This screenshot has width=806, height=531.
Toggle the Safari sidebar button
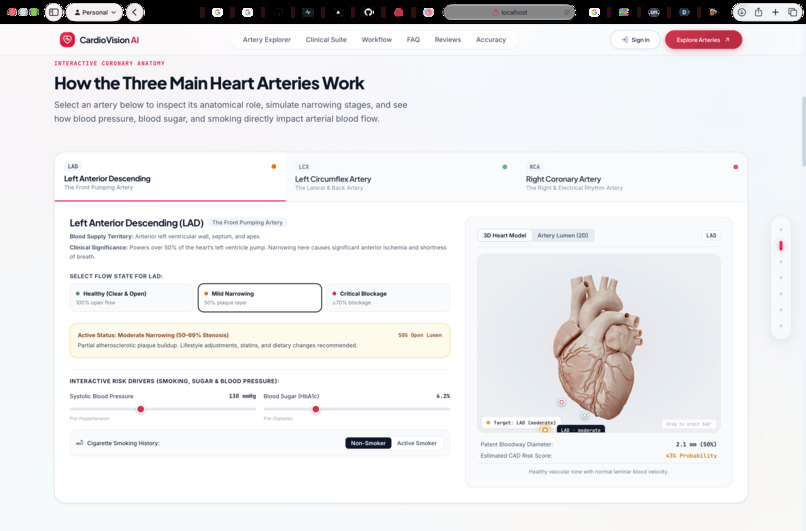pyautogui.click(x=53, y=12)
